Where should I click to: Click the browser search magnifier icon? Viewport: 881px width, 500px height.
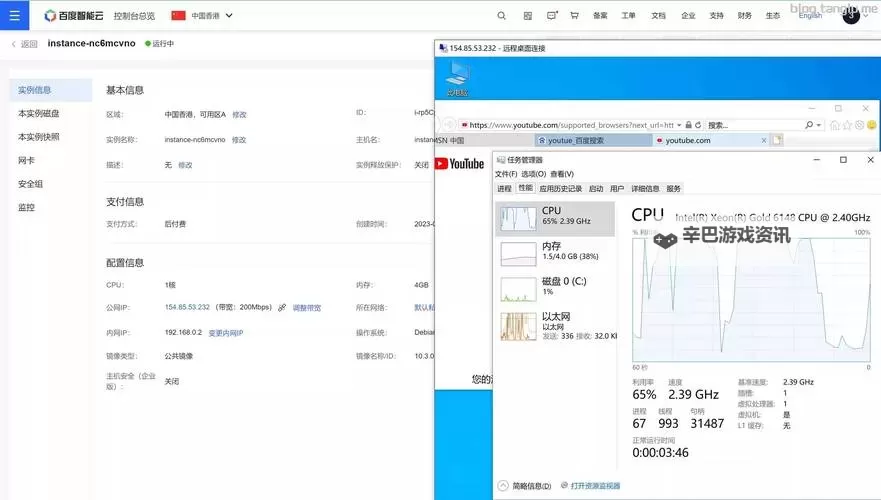point(809,125)
